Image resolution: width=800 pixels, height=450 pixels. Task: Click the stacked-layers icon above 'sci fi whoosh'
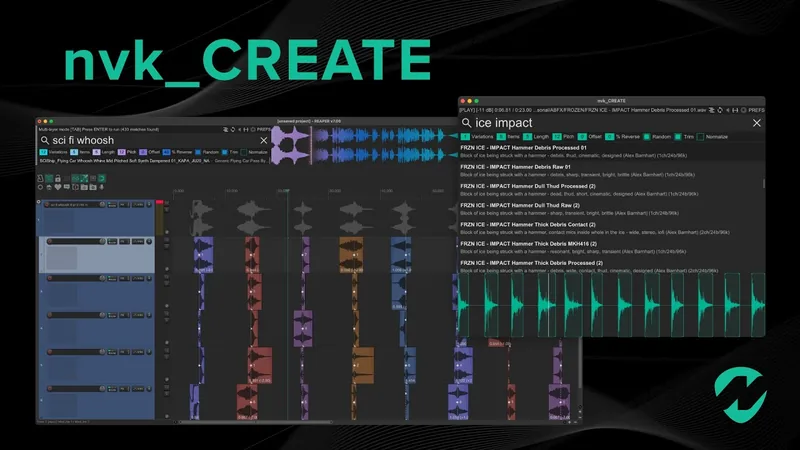pos(226,130)
